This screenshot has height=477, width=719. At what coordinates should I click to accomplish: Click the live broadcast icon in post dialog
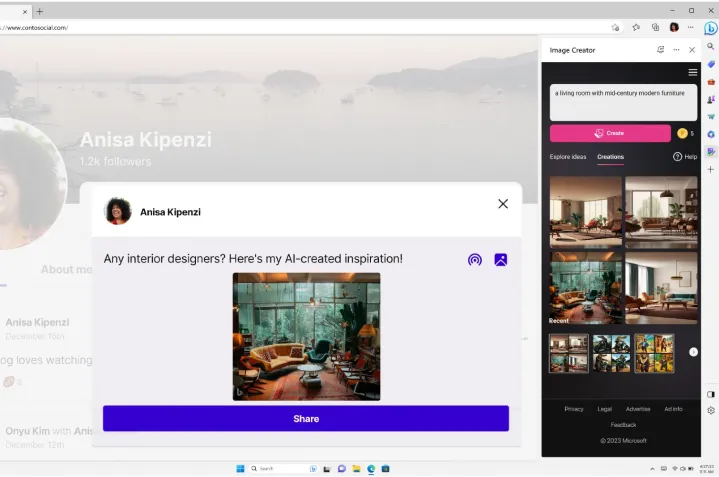[475, 260]
